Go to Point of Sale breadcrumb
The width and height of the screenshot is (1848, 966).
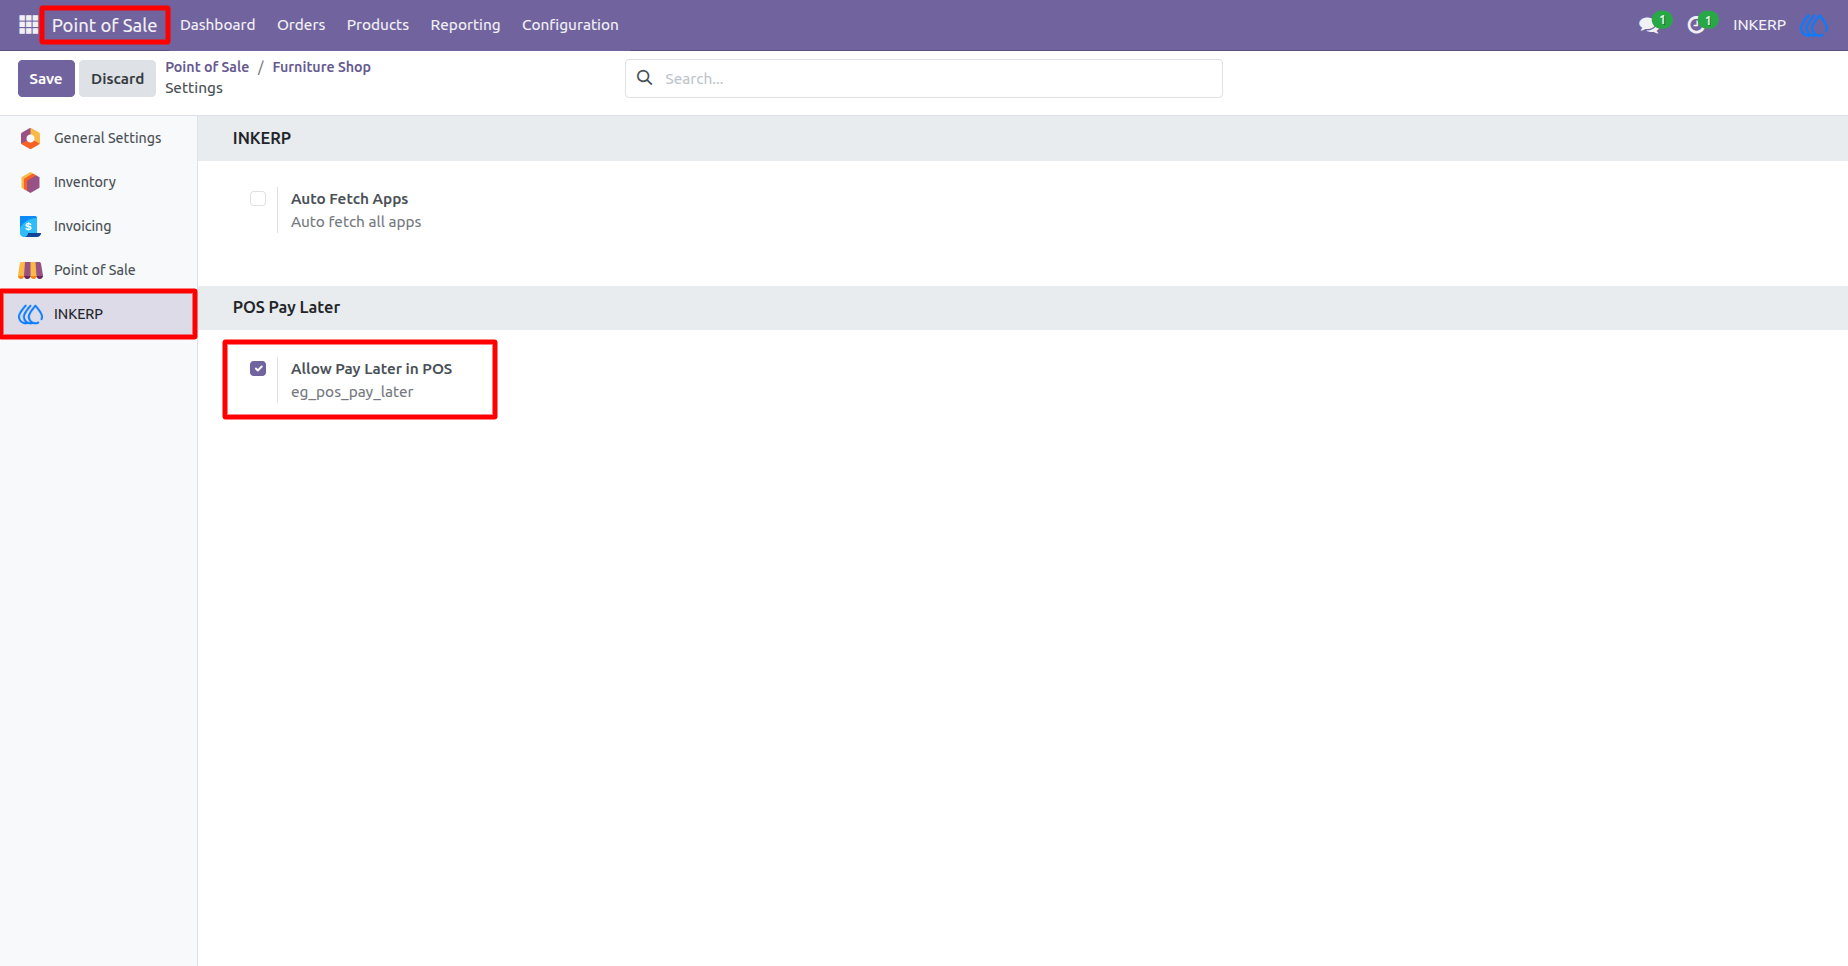(207, 67)
